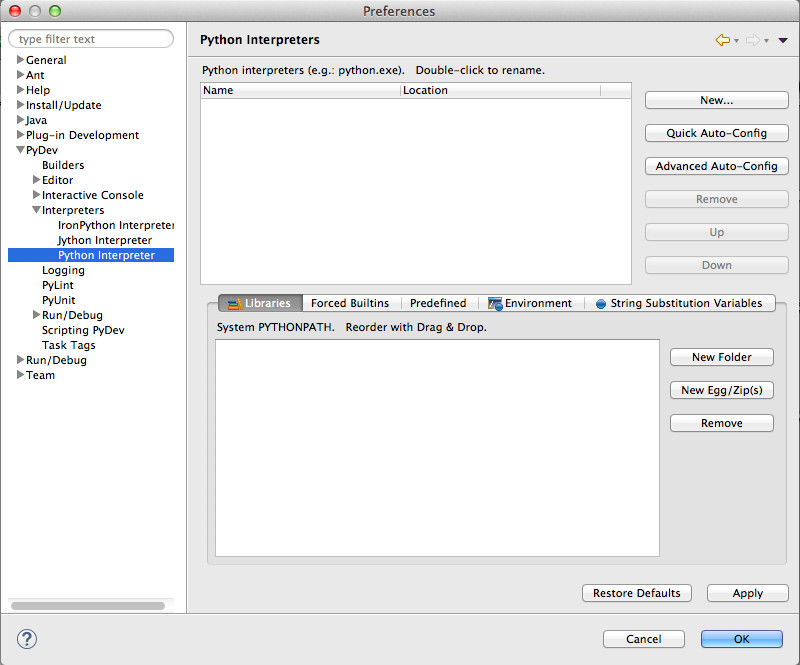Expand the Java preferences node
Screen dimensions: 800x665
click(20, 120)
